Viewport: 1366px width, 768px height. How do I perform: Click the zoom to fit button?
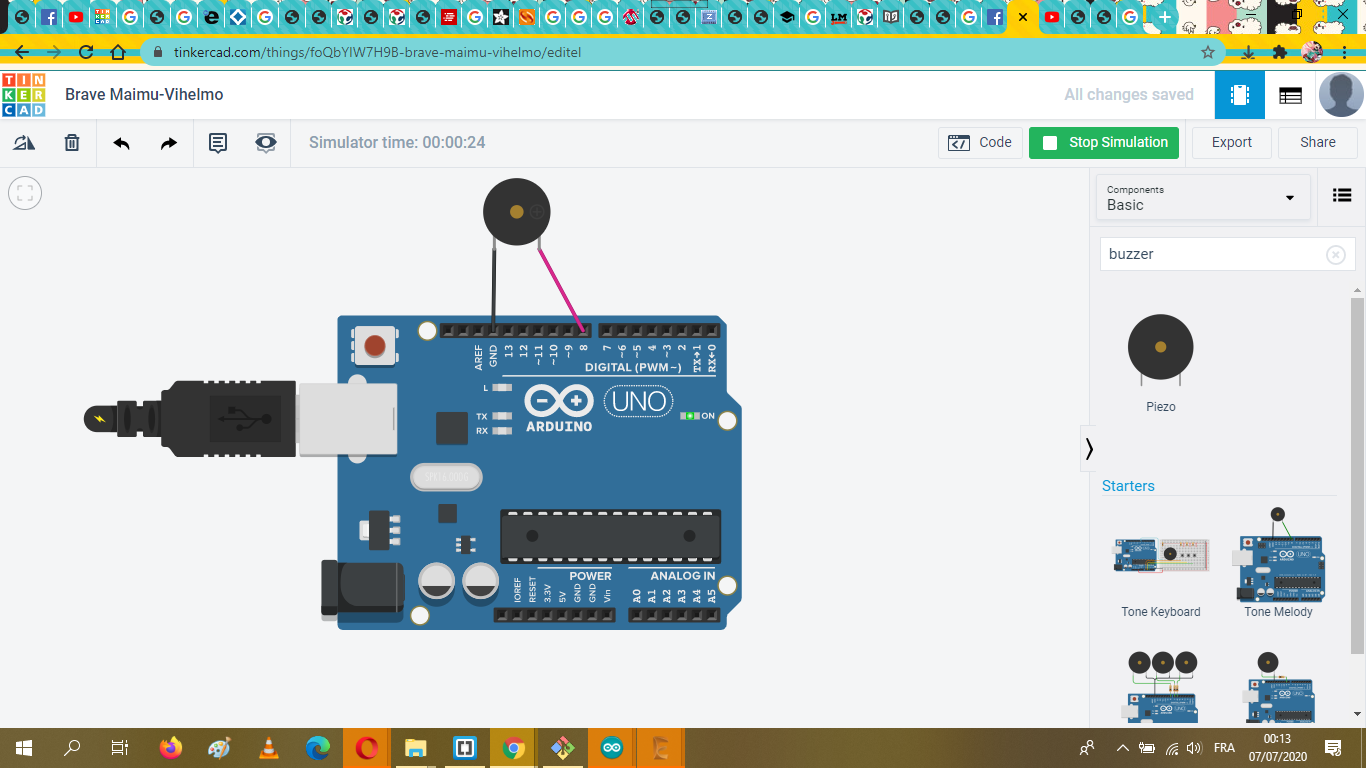[25, 193]
